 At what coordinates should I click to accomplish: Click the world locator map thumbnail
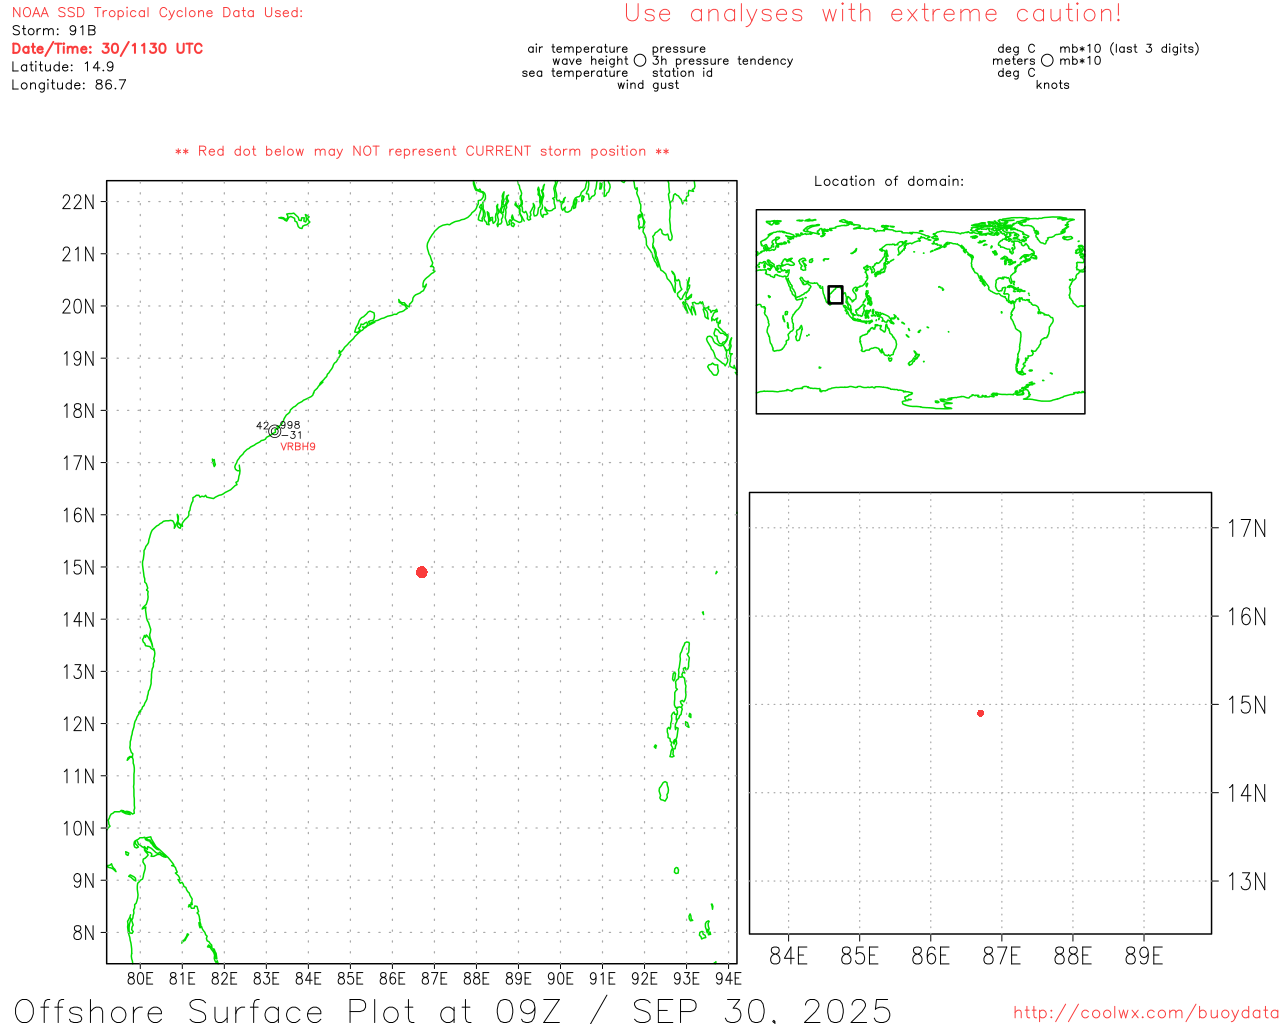920,311
